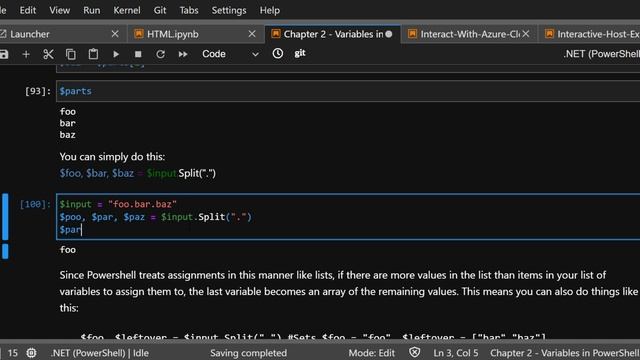Click 'Chapter 2 - Variables in PowerShell' in status bar
The image size is (640, 360).
pyautogui.click(x=565, y=353)
